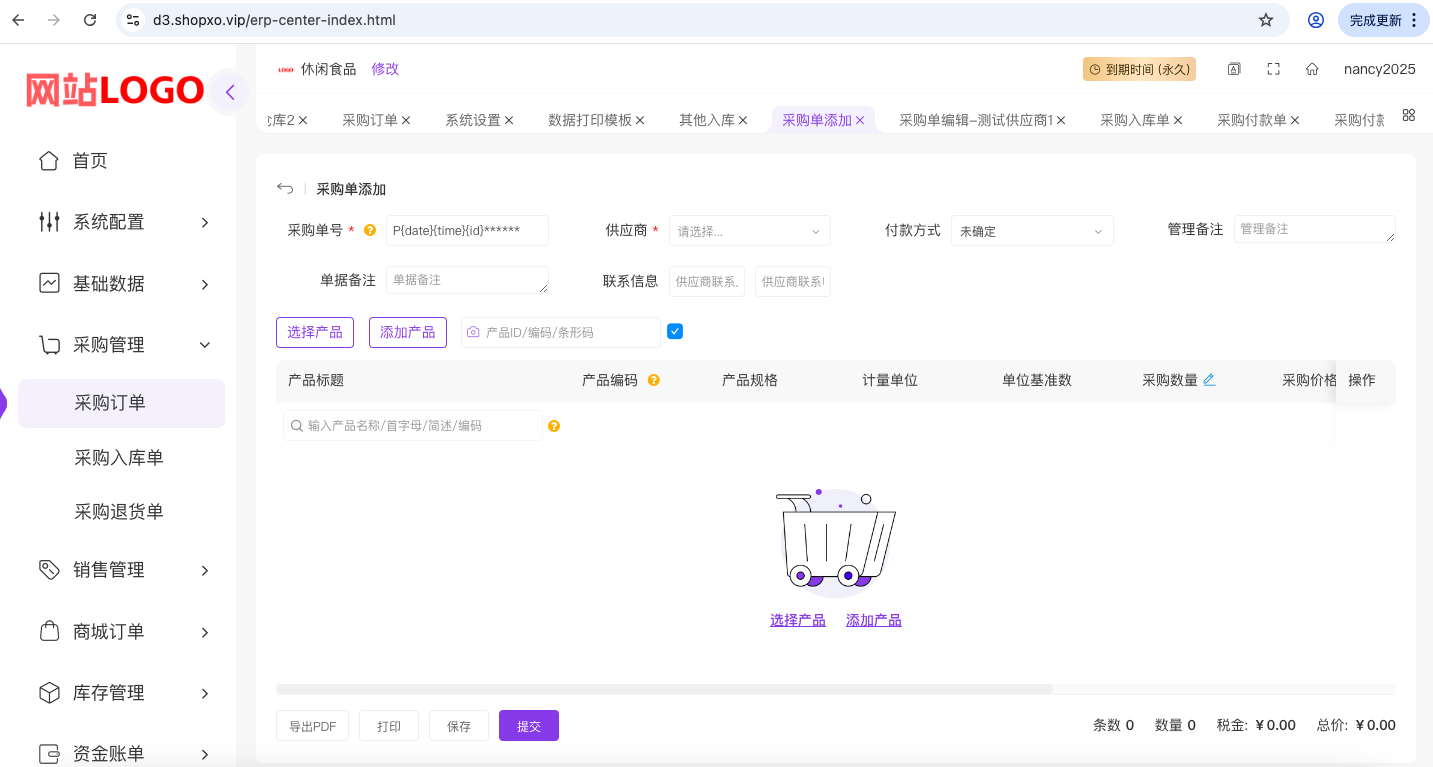The height and width of the screenshot is (767, 1433).
Task: Focus the 产品ID/编码/条形码 input
Action: [x=560, y=332]
